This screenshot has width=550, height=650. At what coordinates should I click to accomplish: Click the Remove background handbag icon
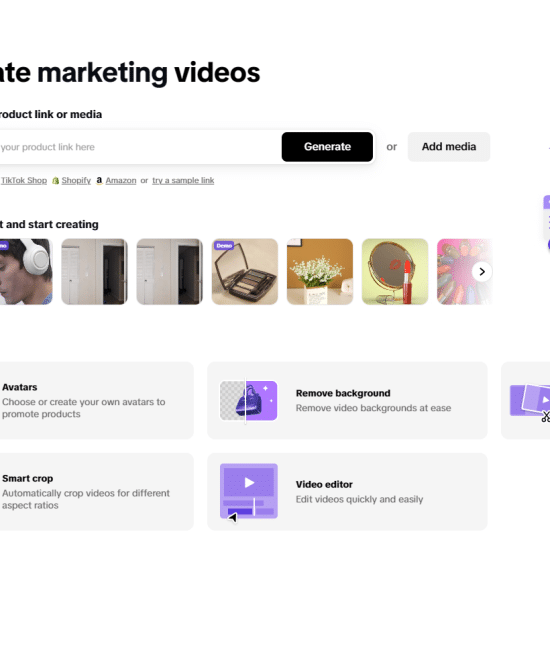click(249, 401)
